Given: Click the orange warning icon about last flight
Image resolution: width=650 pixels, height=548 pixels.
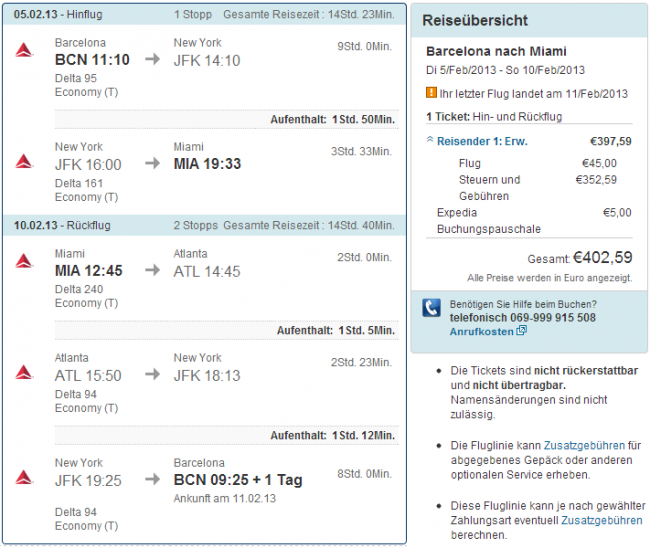Looking at the screenshot, I should [x=431, y=94].
